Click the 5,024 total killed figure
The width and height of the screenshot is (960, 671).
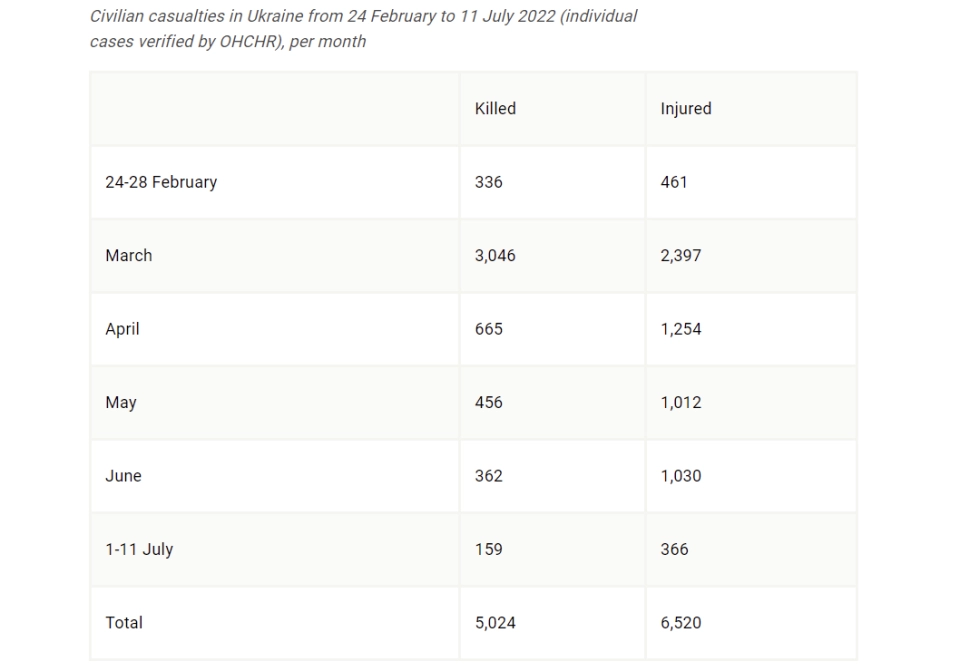coord(495,623)
